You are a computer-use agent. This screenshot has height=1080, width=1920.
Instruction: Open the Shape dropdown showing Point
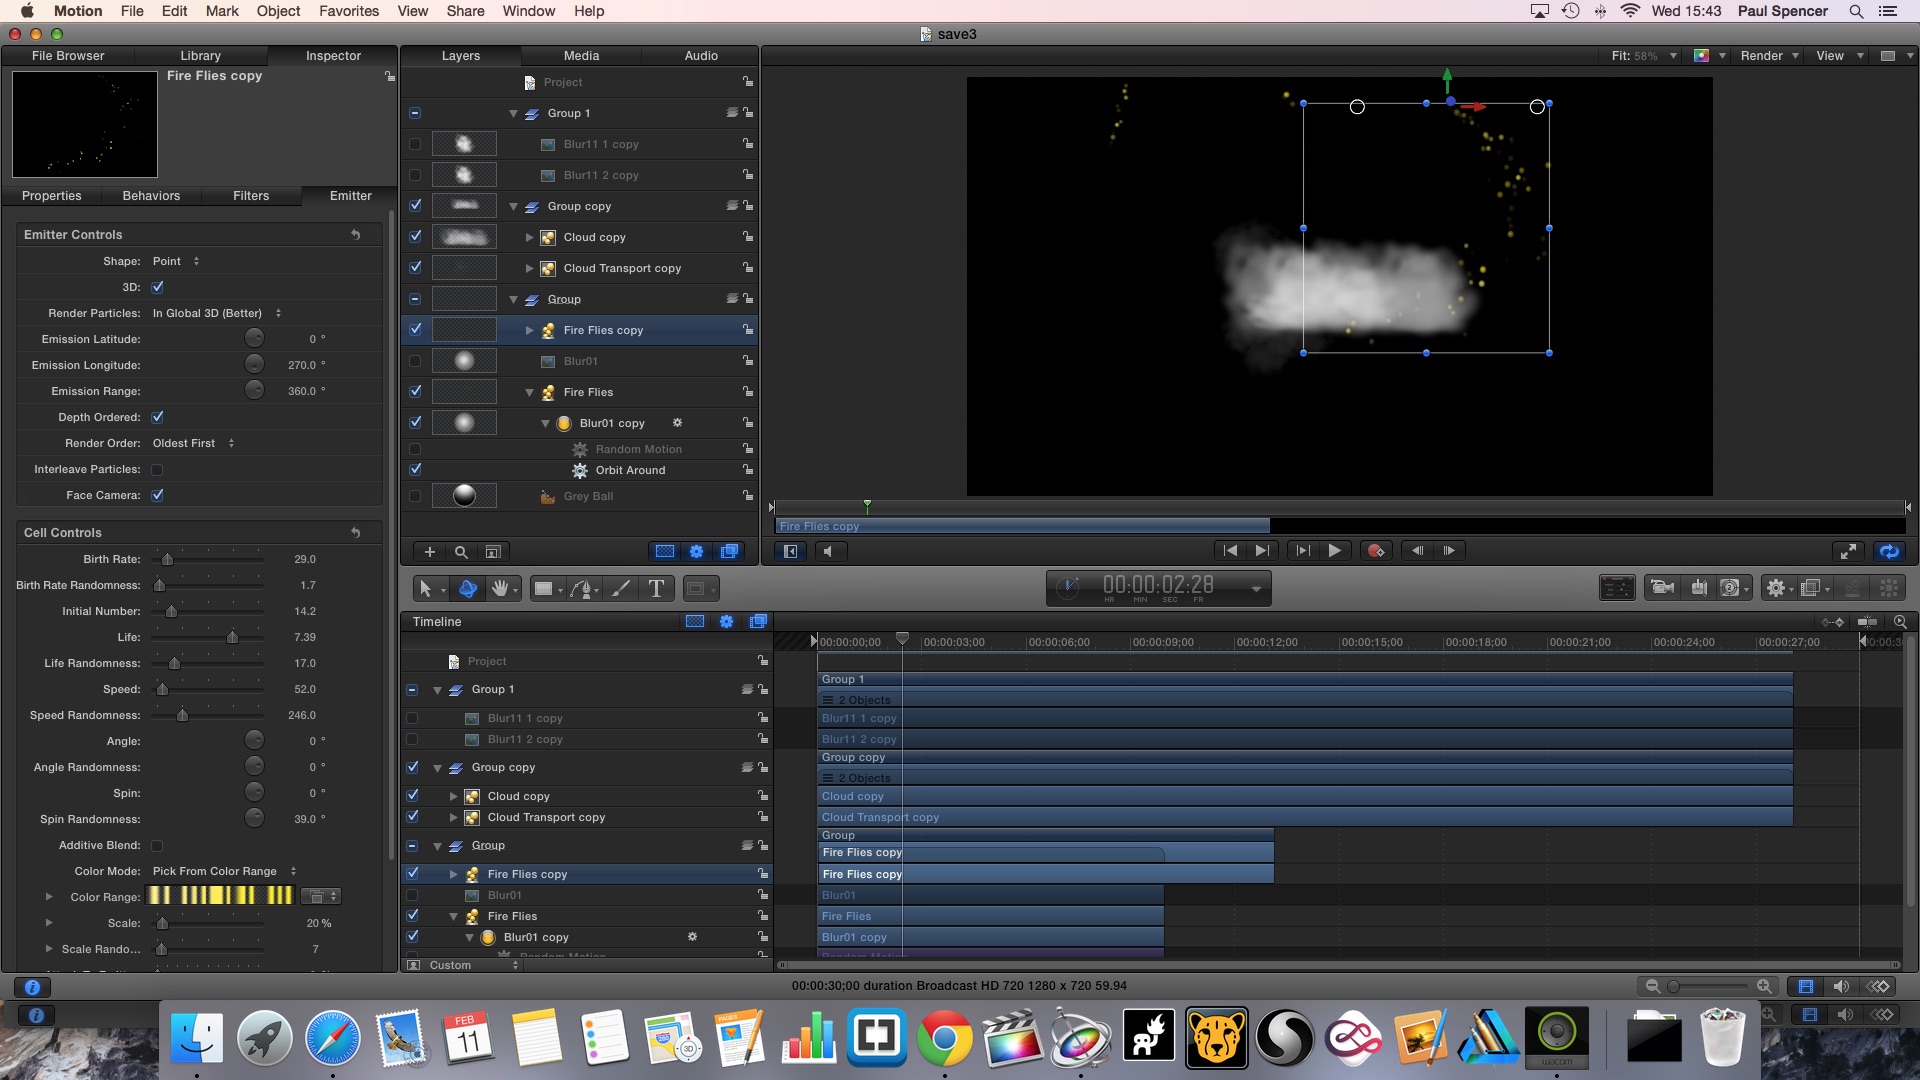point(176,261)
